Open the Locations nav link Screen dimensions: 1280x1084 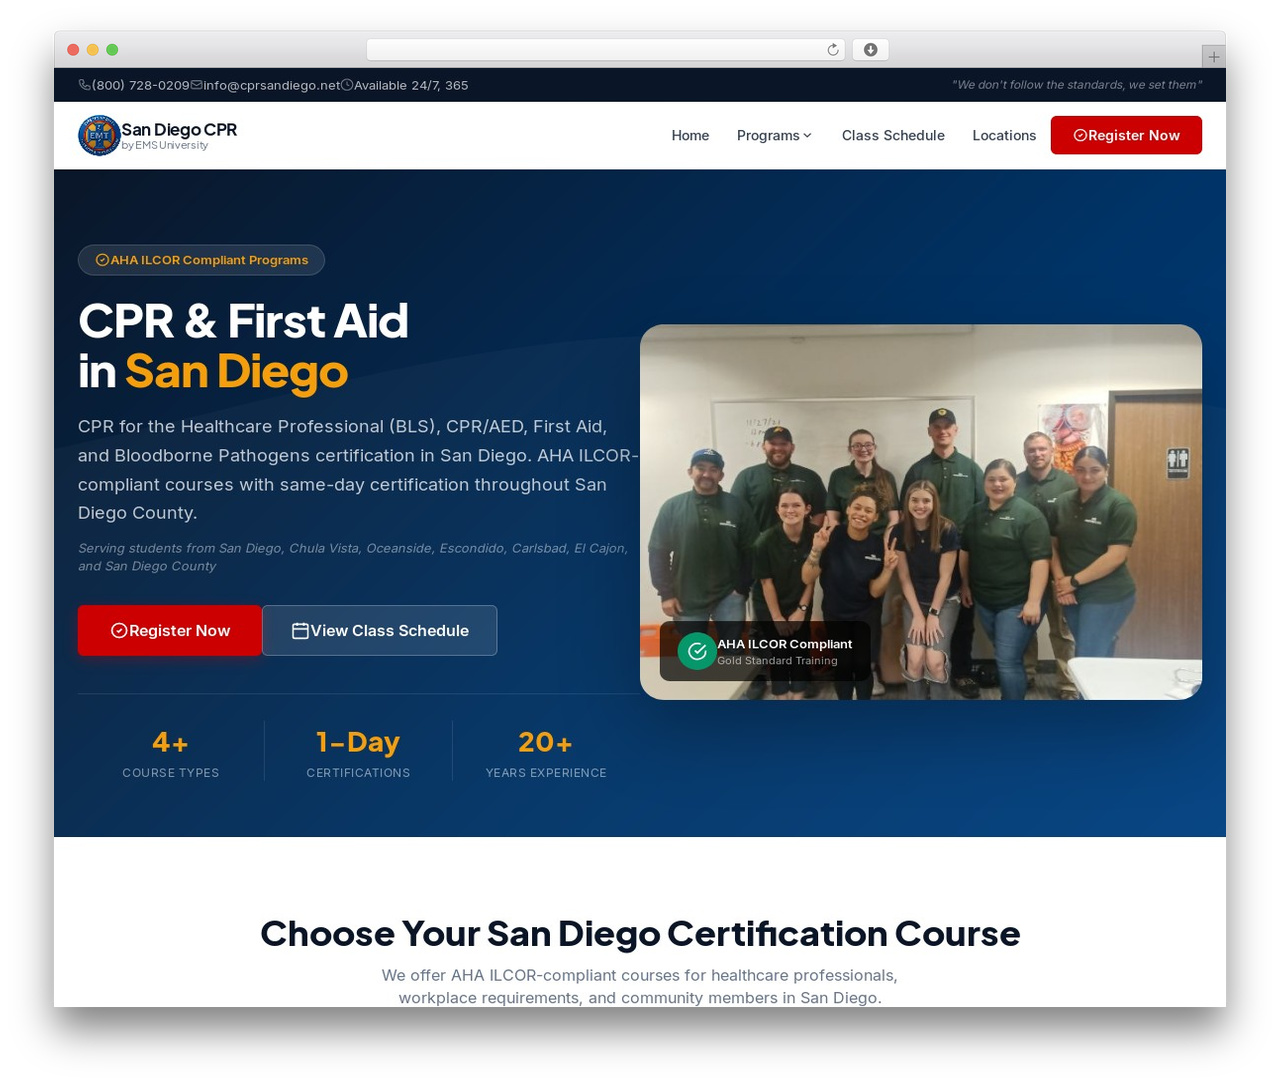pos(1004,135)
